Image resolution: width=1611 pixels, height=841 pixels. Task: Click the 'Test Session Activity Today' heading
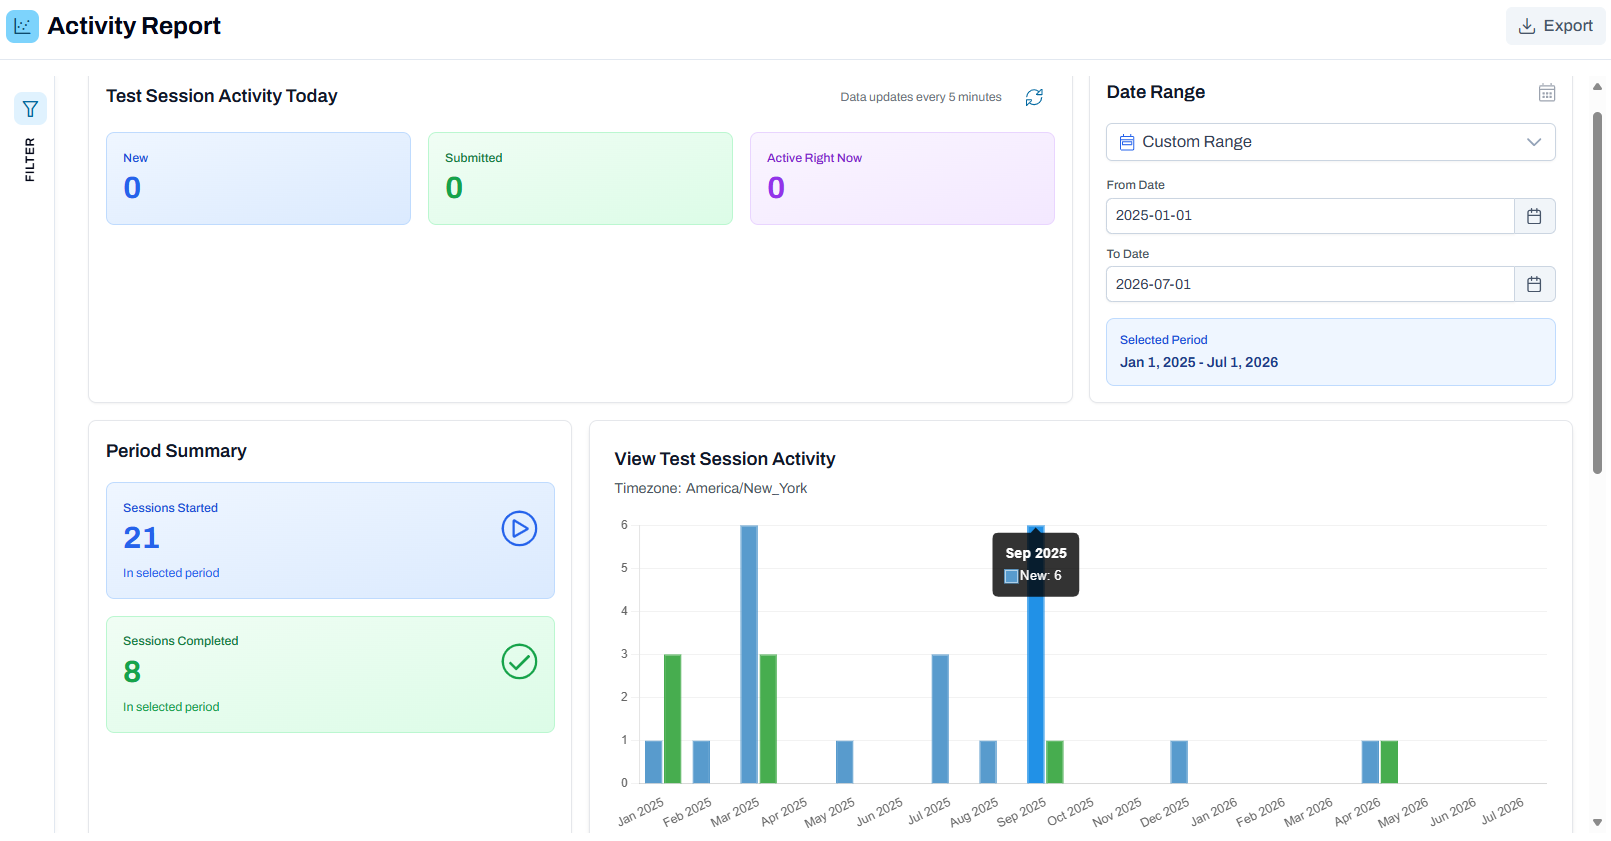[x=222, y=96]
